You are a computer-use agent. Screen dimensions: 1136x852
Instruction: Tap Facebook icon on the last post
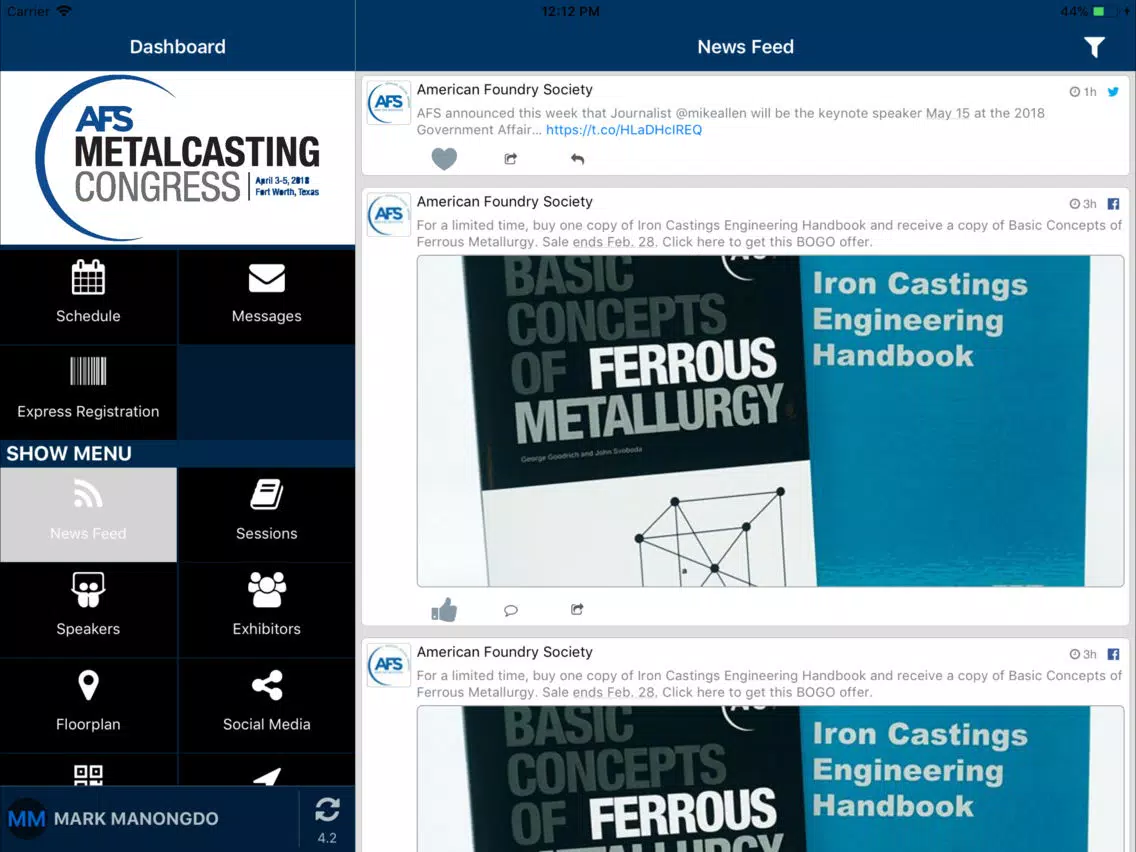tap(1114, 654)
